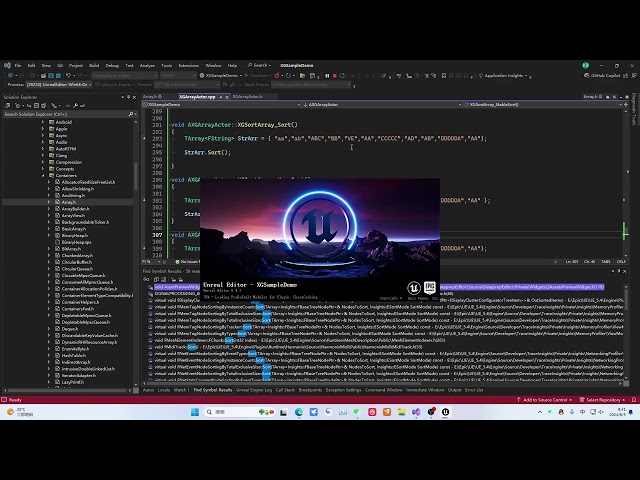Click Add to Source Control
This screenshot has width=640, height=480.
point(544,400)
